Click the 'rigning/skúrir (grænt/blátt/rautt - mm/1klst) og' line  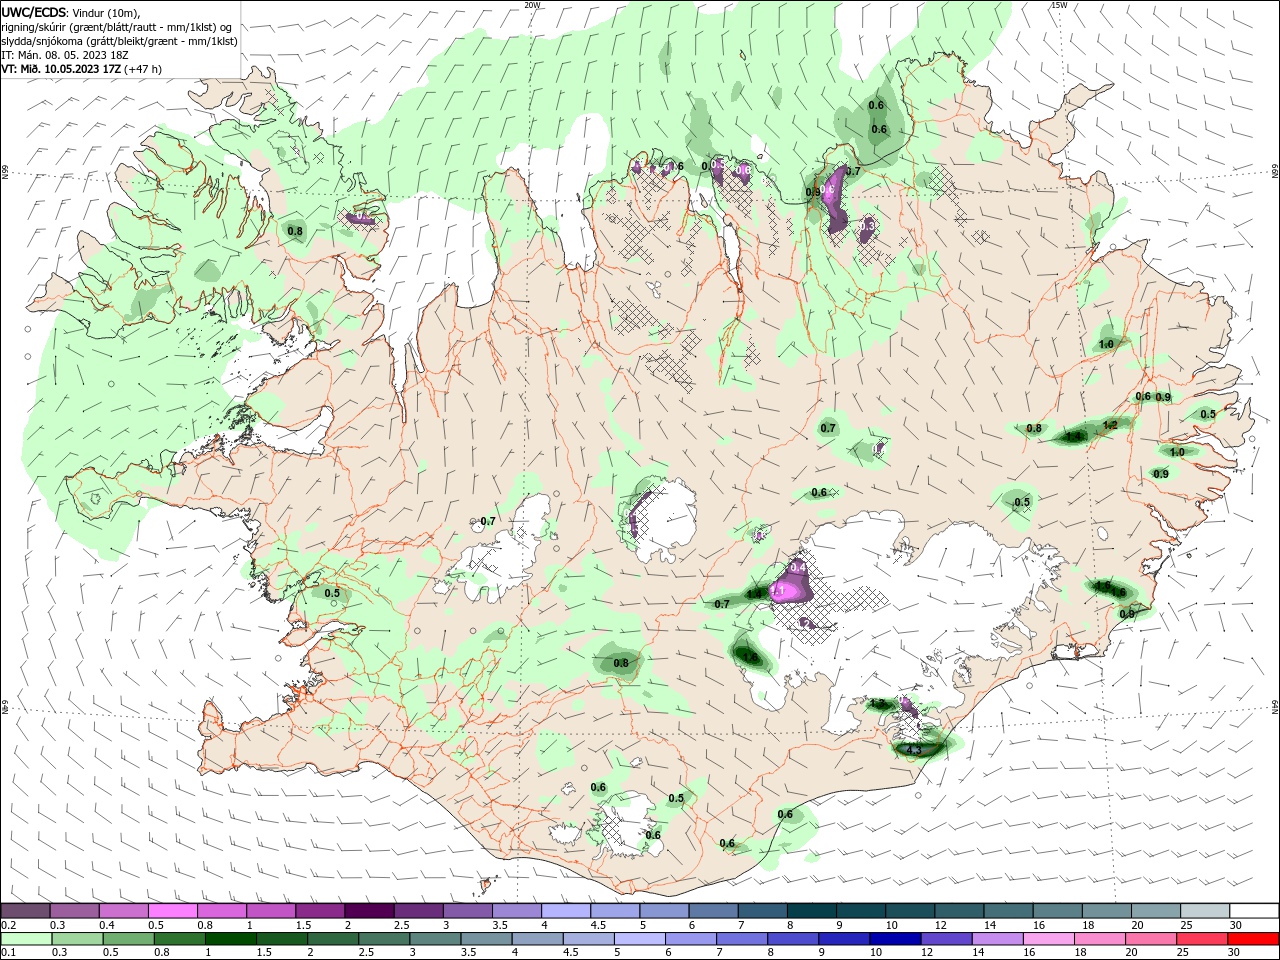click(117, 27)
